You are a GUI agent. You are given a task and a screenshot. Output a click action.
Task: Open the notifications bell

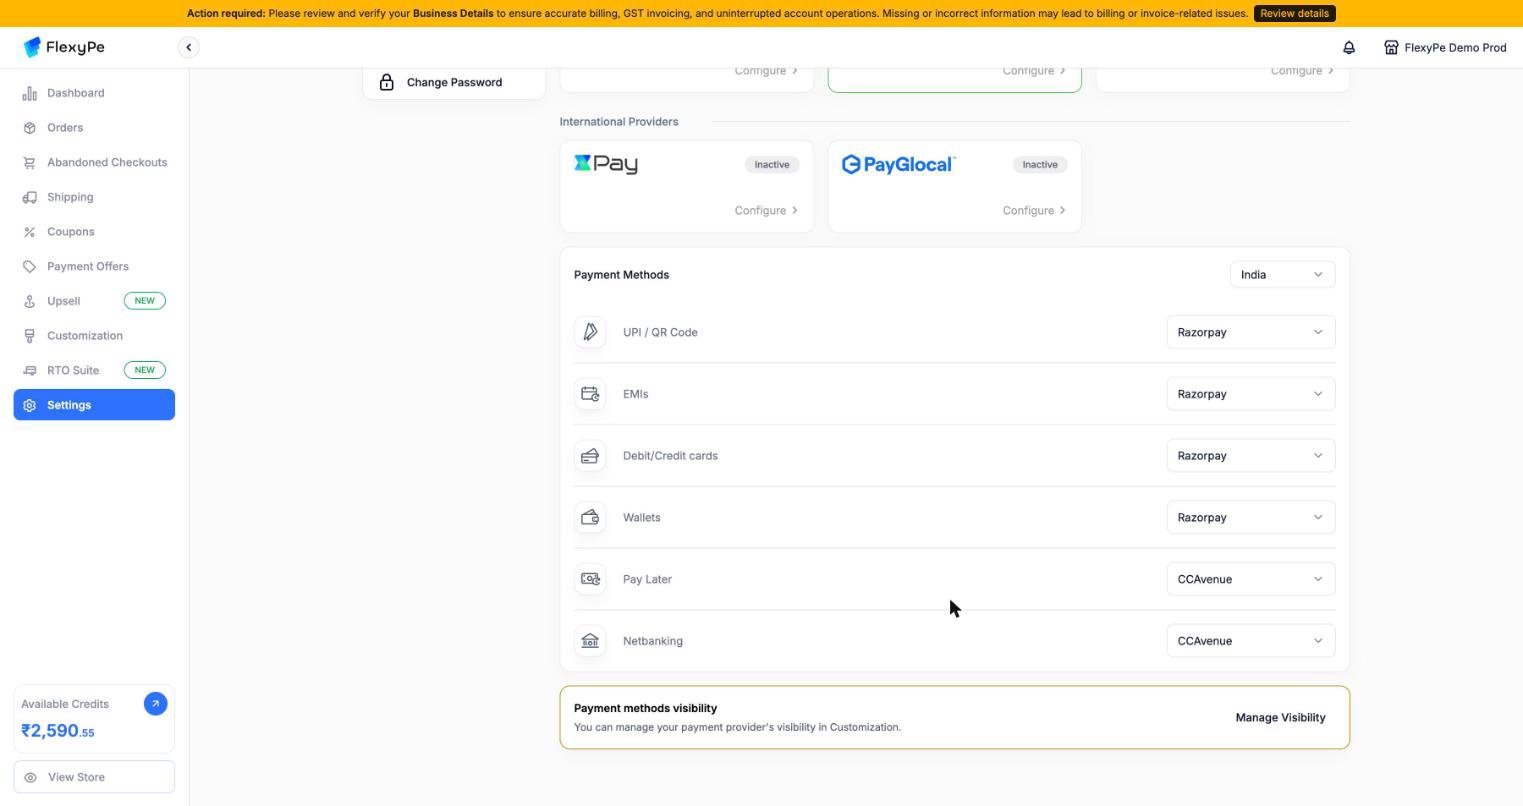[x=1349, y=47]
